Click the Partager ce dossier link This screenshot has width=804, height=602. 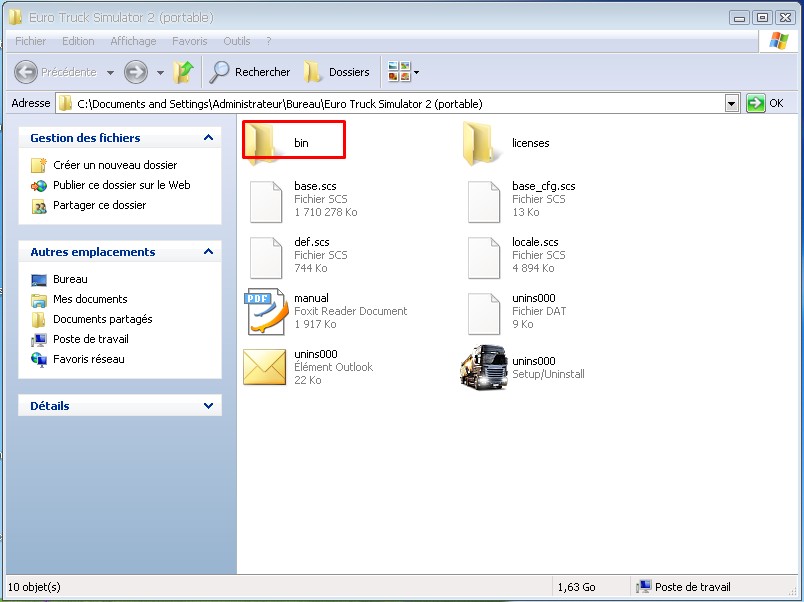(99, 205)
